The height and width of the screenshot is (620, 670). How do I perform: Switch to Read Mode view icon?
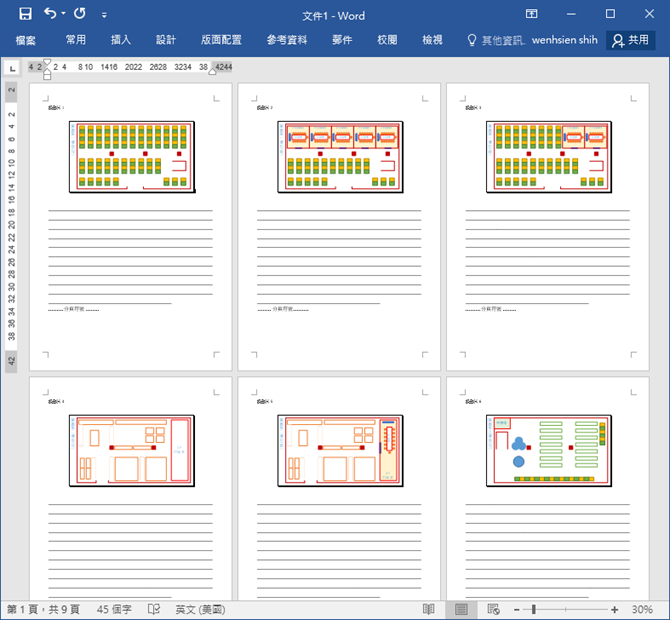tap(429, 609)
